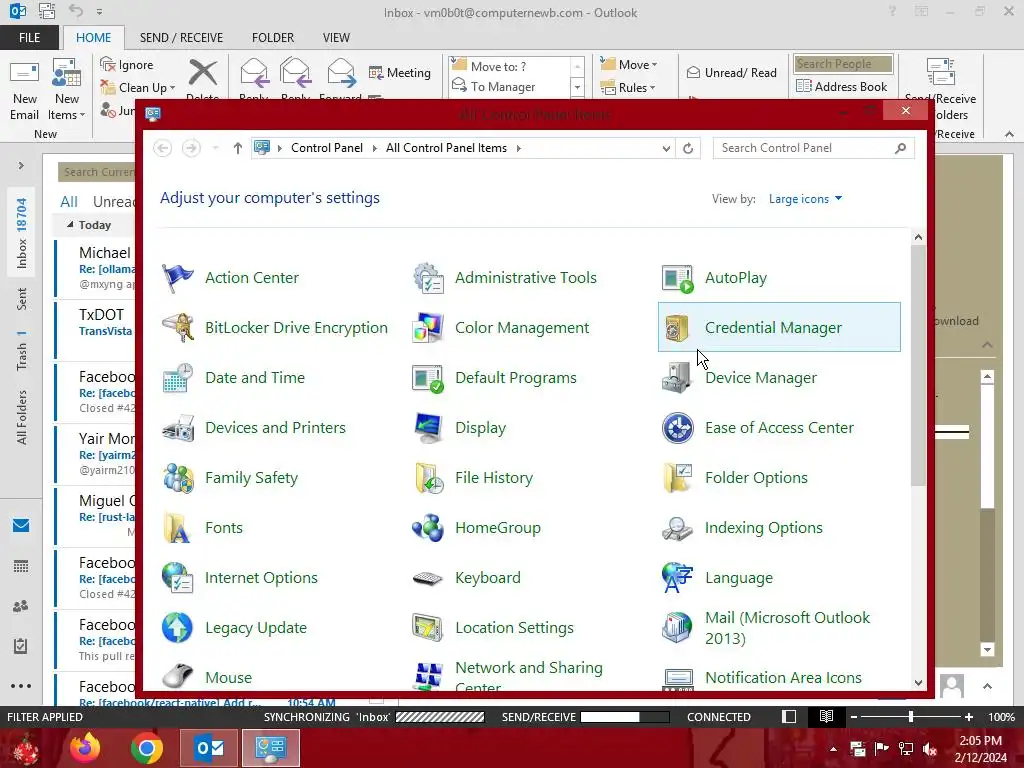Open Firefox from the taskbar

(85, 748)
